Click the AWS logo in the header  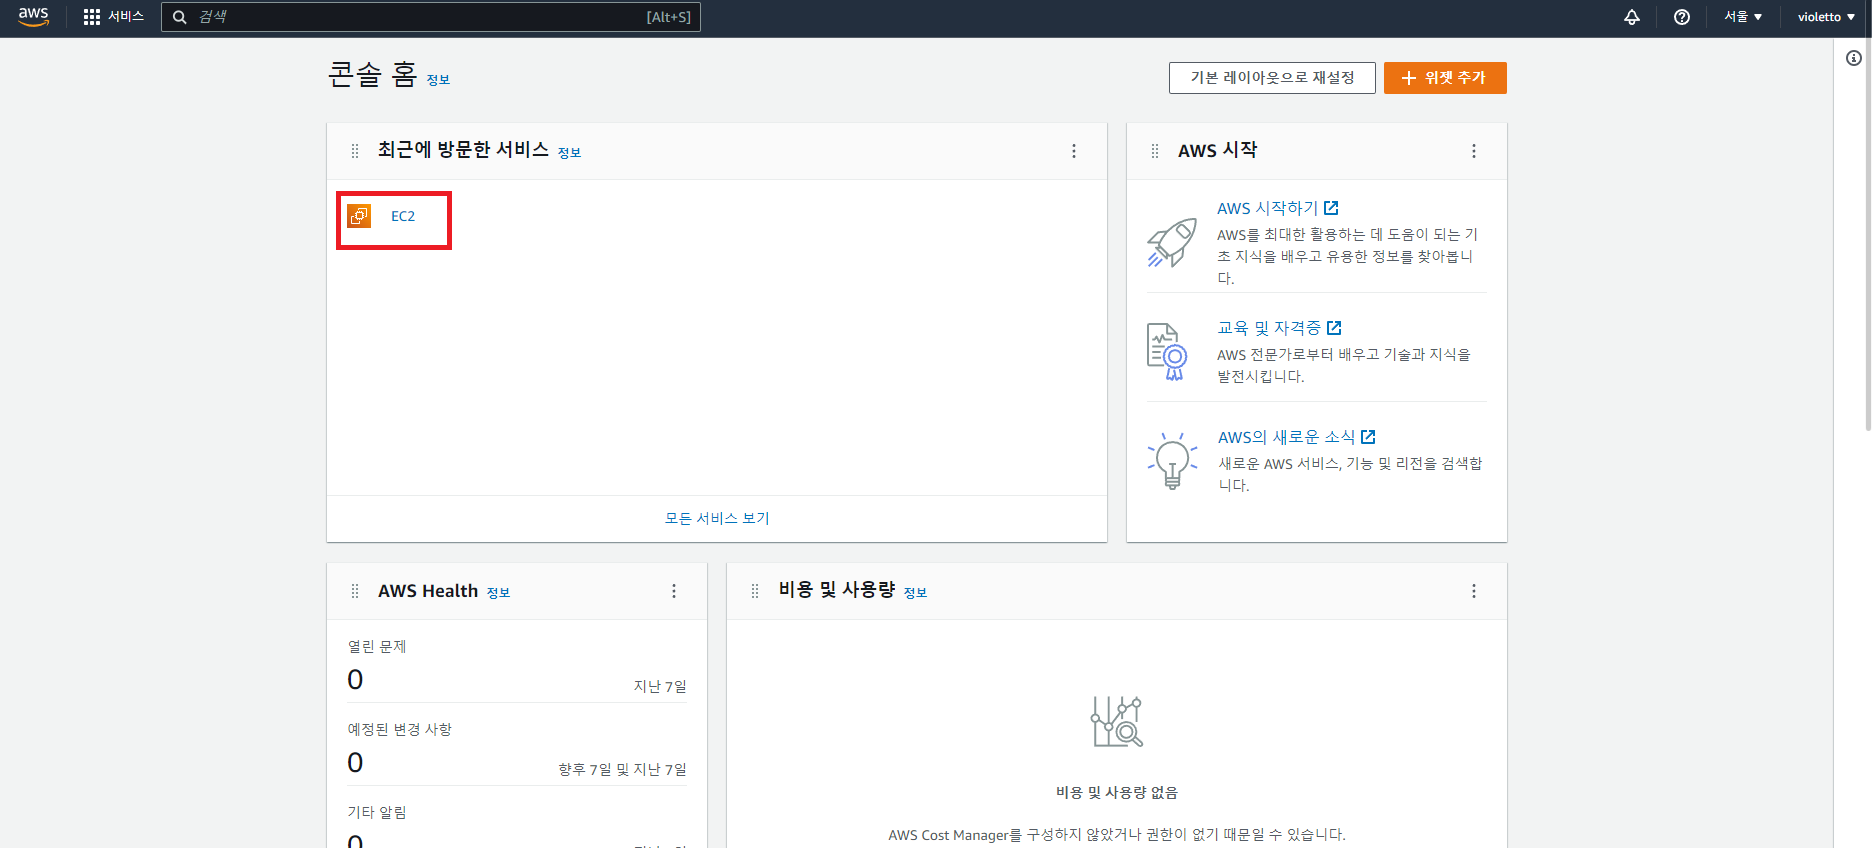click(34, 17)
